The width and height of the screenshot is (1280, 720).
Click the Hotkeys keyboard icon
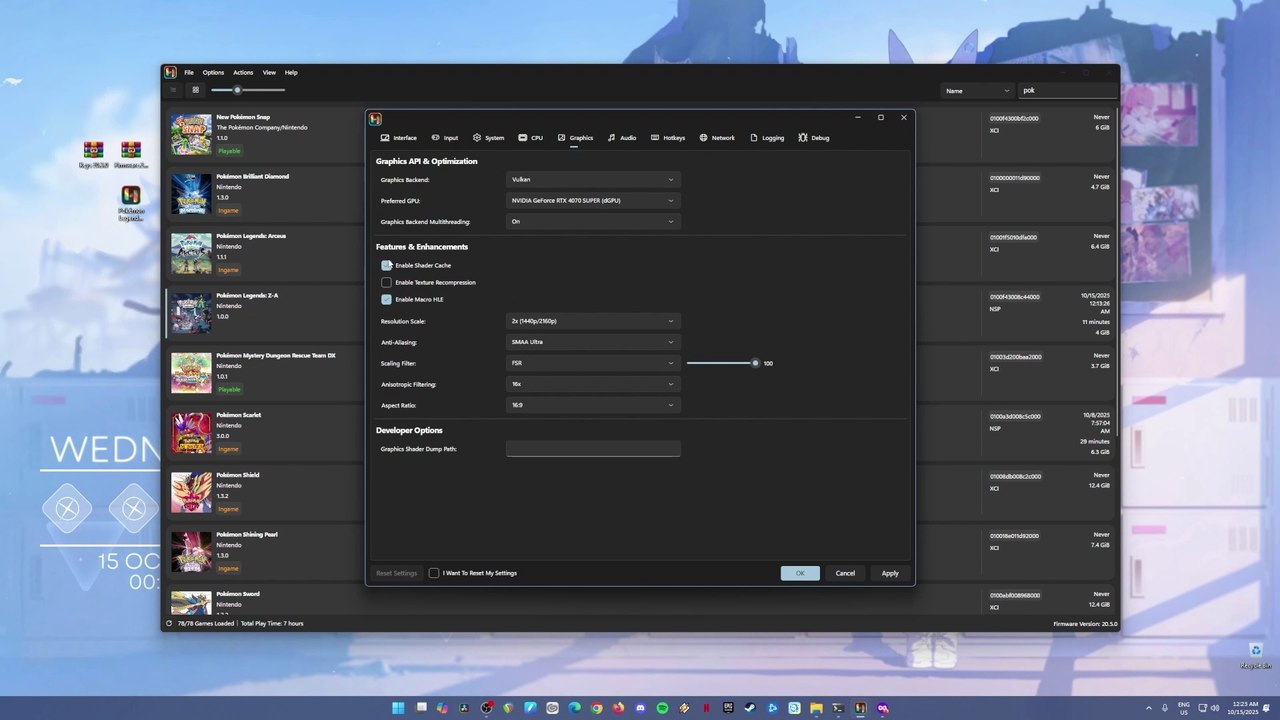[654, 138]
